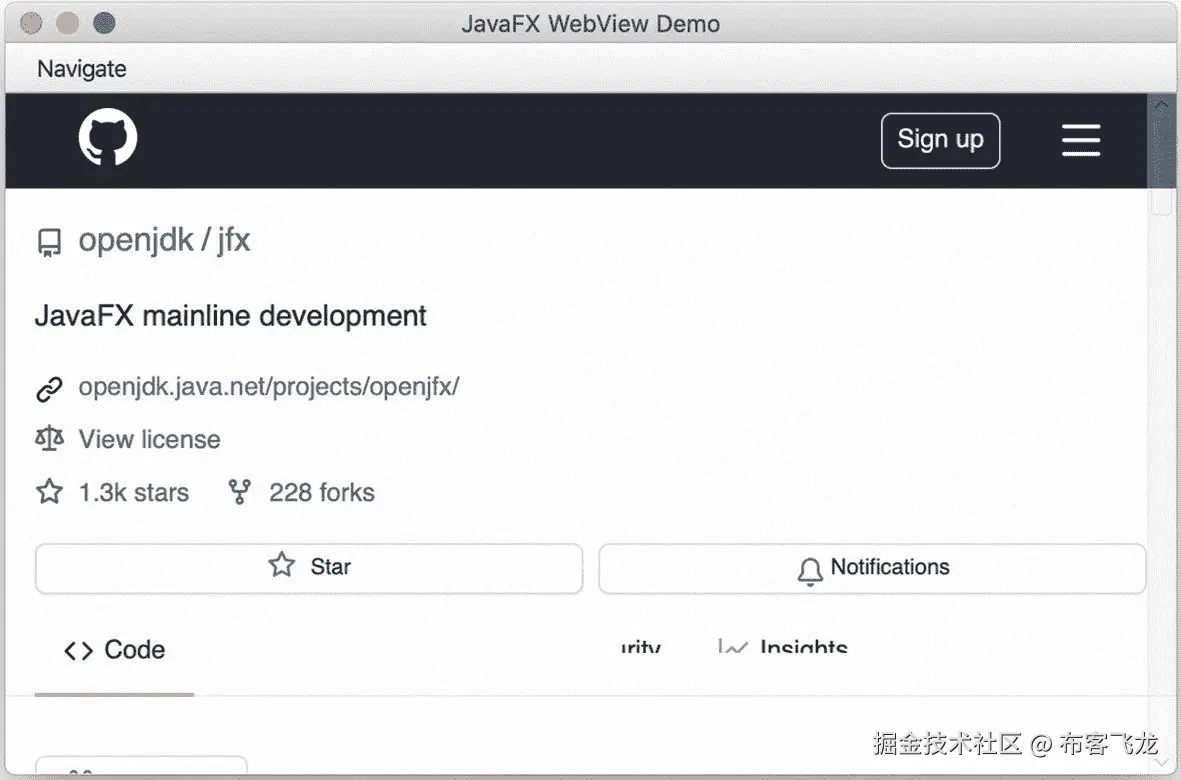
Task: Open the hamburger navigation menu
Action: point(1081,140)
